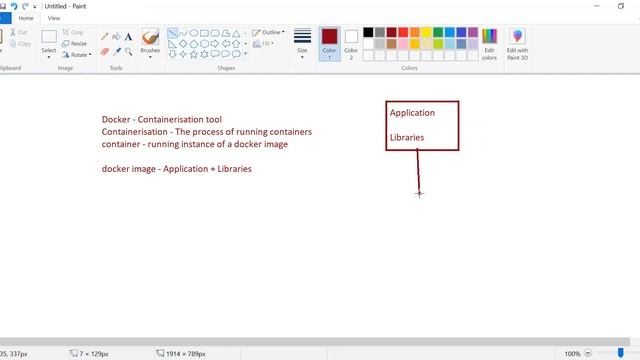Click the zoom out minus button
Viewport: 640px width, 360px height.
pos(588,353)
